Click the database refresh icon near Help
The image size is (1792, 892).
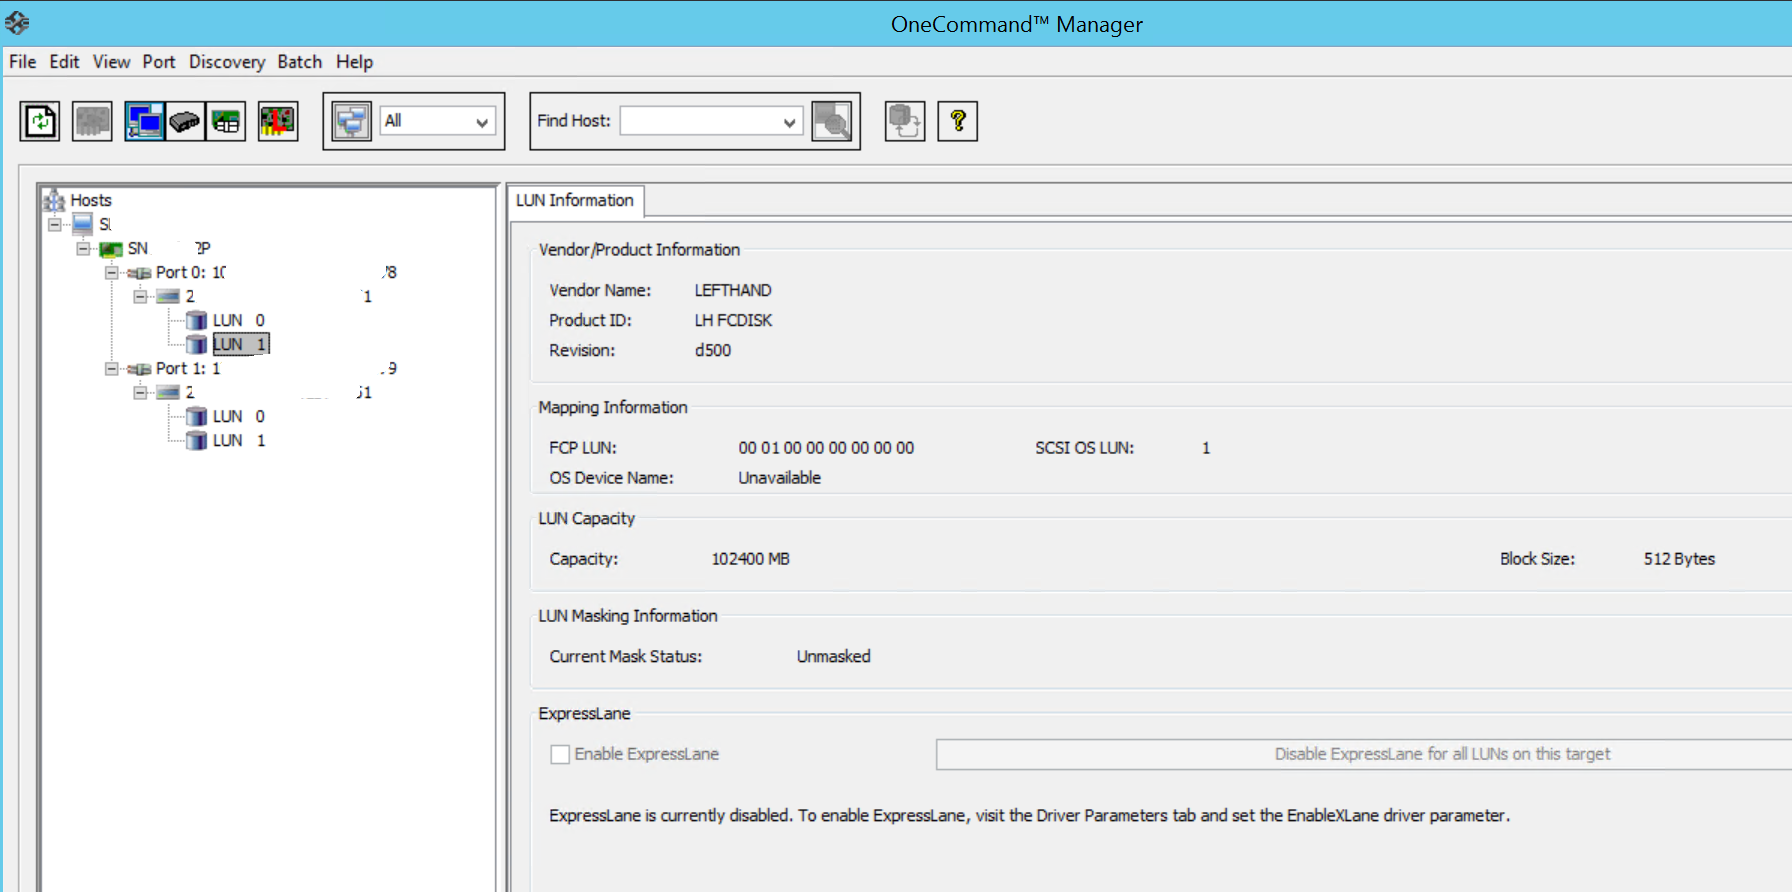tap(905, 122)
